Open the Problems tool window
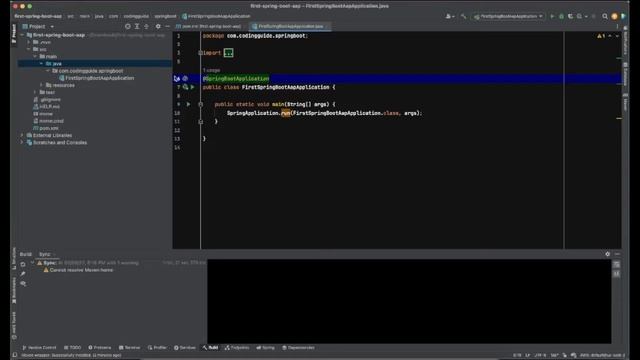 [x=100, y=348]
